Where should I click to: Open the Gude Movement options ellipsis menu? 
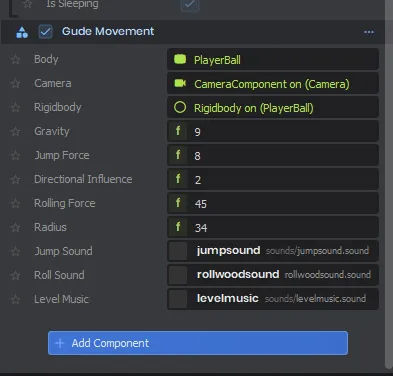tap(369, 32)
